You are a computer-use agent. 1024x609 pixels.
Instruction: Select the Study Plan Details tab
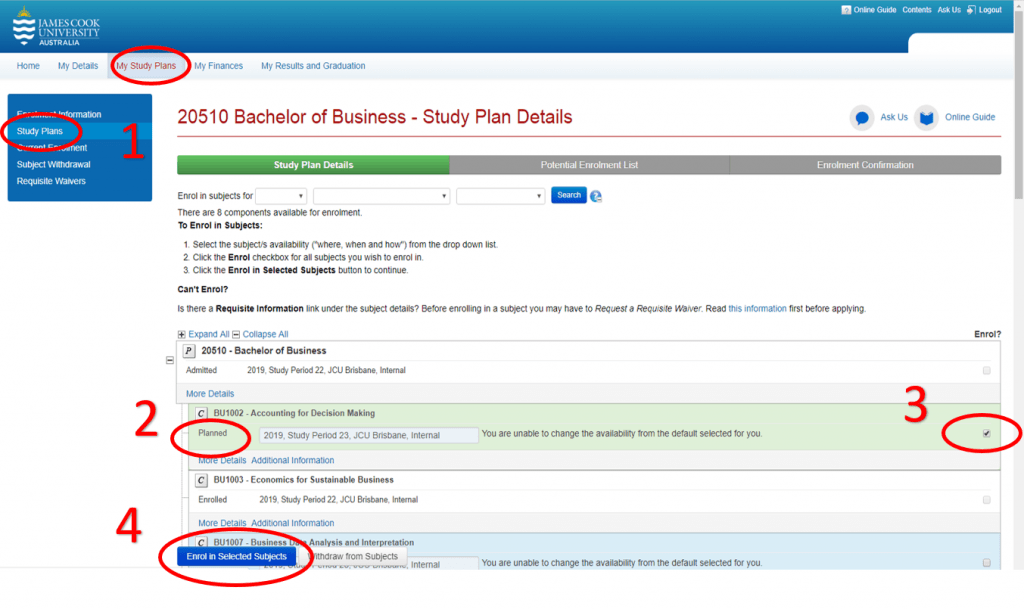[x=313, y=165]
